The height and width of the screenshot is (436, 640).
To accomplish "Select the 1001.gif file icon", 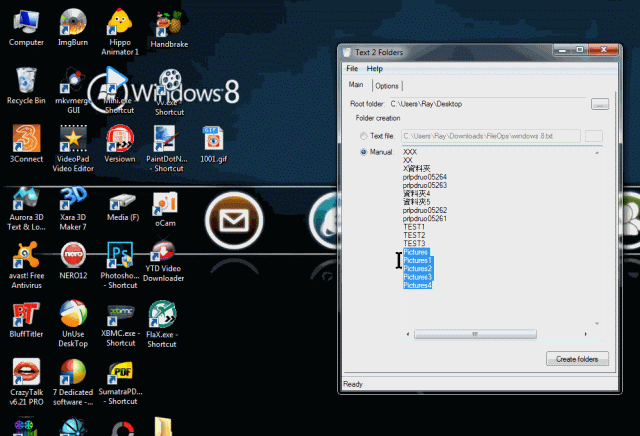I will click(213, 144).
